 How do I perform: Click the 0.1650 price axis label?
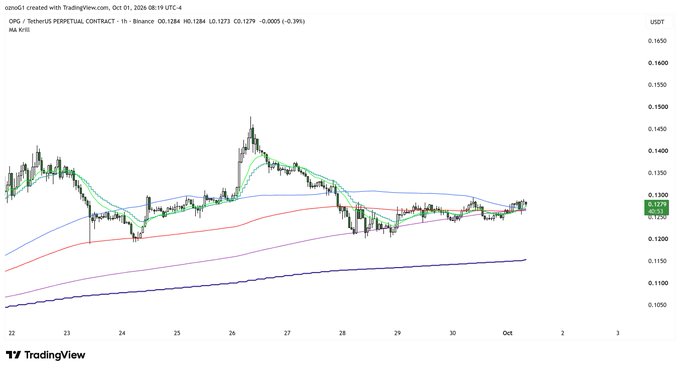coord(657,41)
